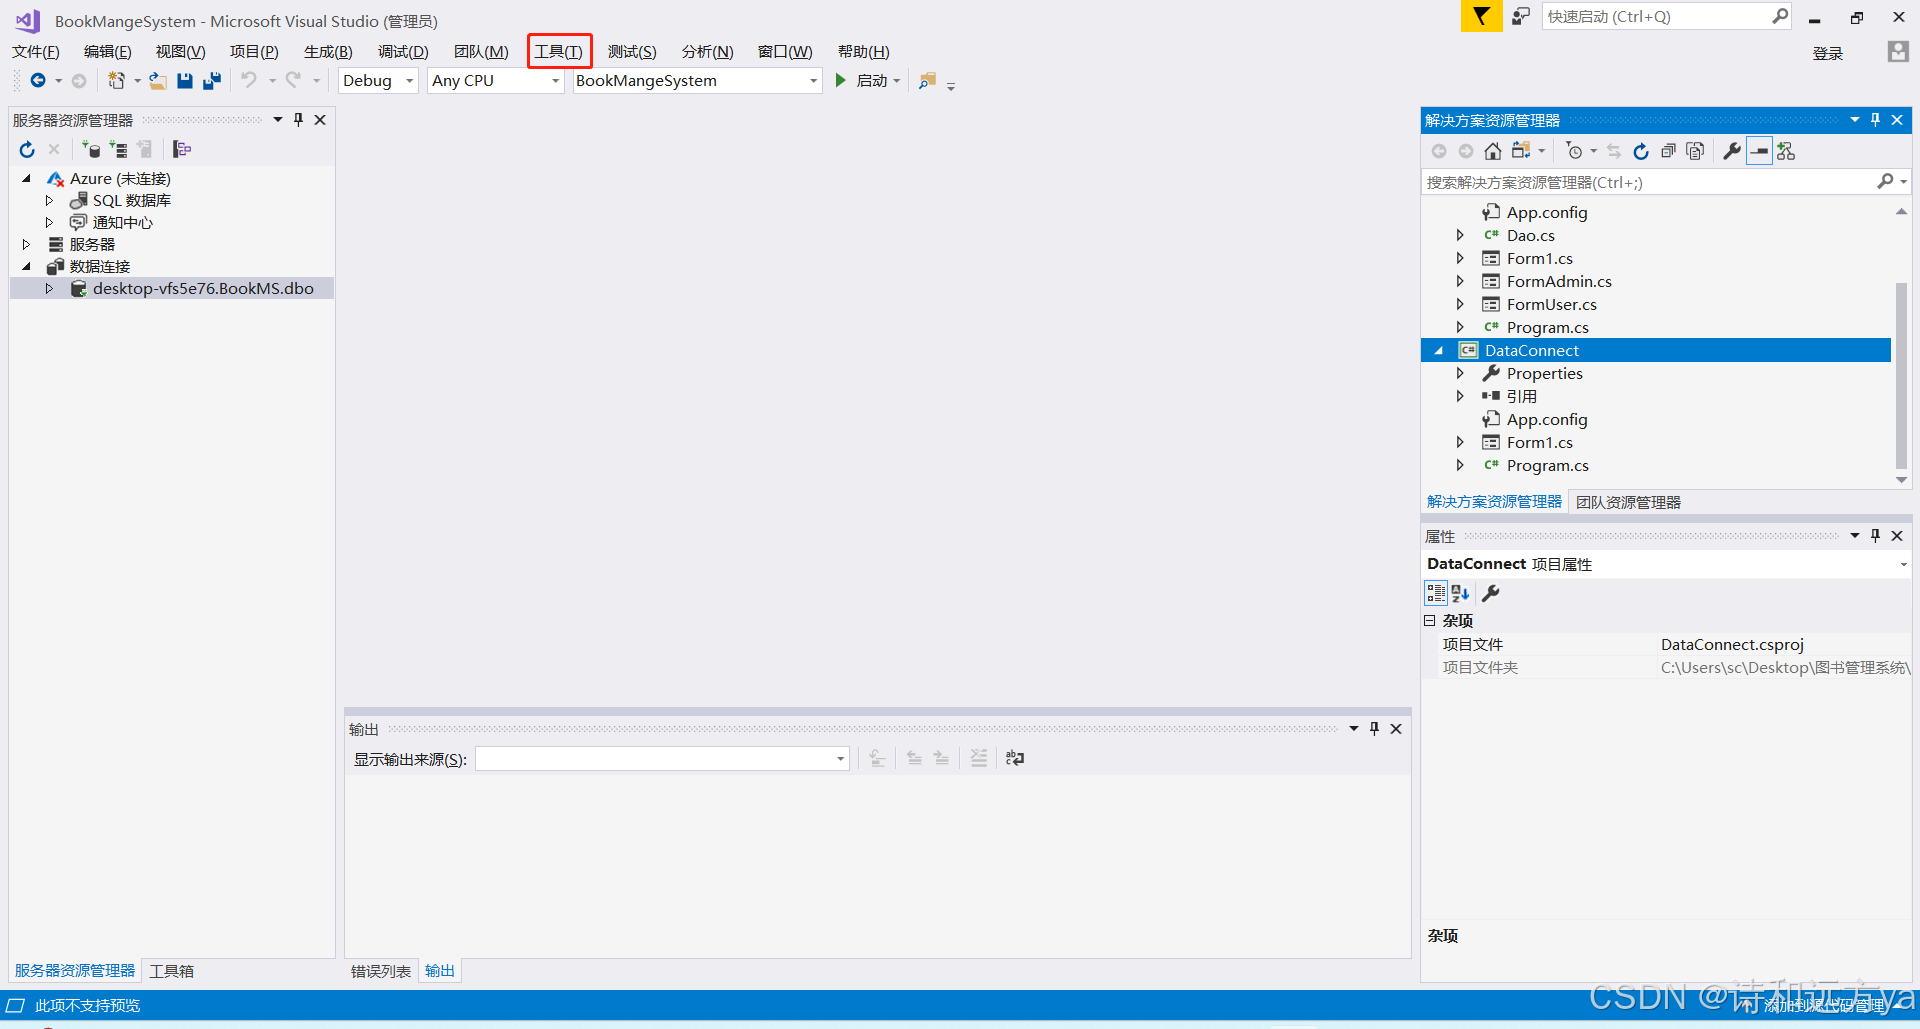Toggle Alphabetical sort in the Properties panel
Viewport: 1920px width, 1029px height.
(1461, 593)
